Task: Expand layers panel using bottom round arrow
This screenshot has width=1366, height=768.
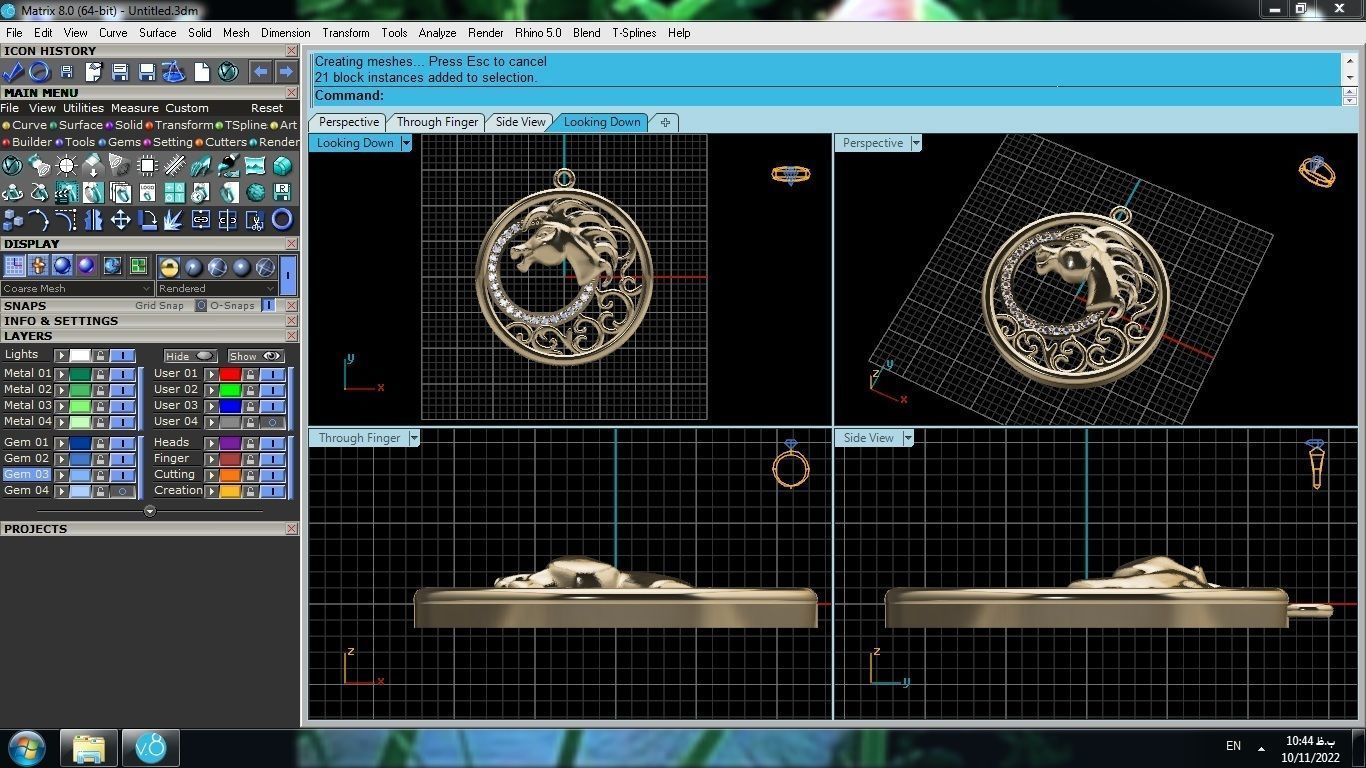Action: 150,511
